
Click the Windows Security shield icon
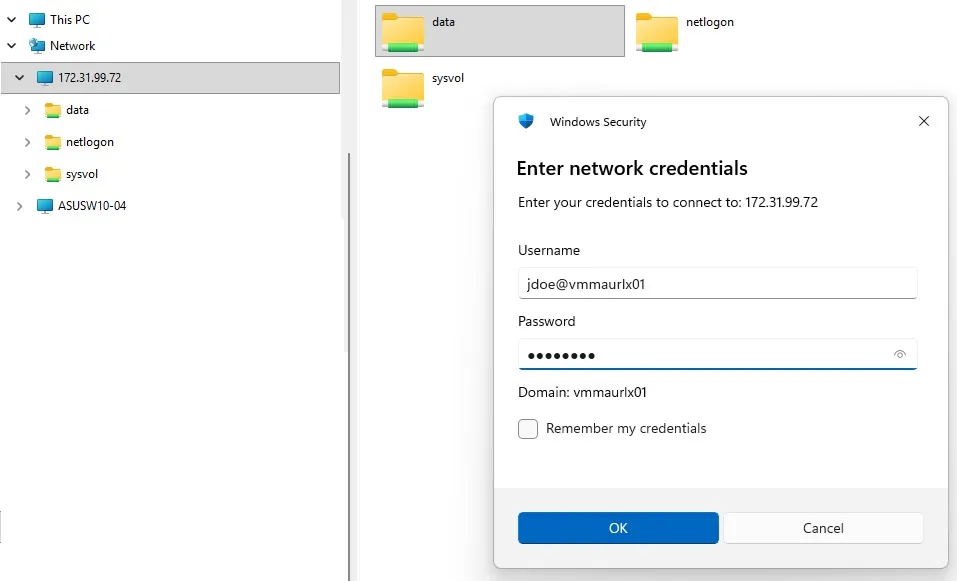pos(526,121)
